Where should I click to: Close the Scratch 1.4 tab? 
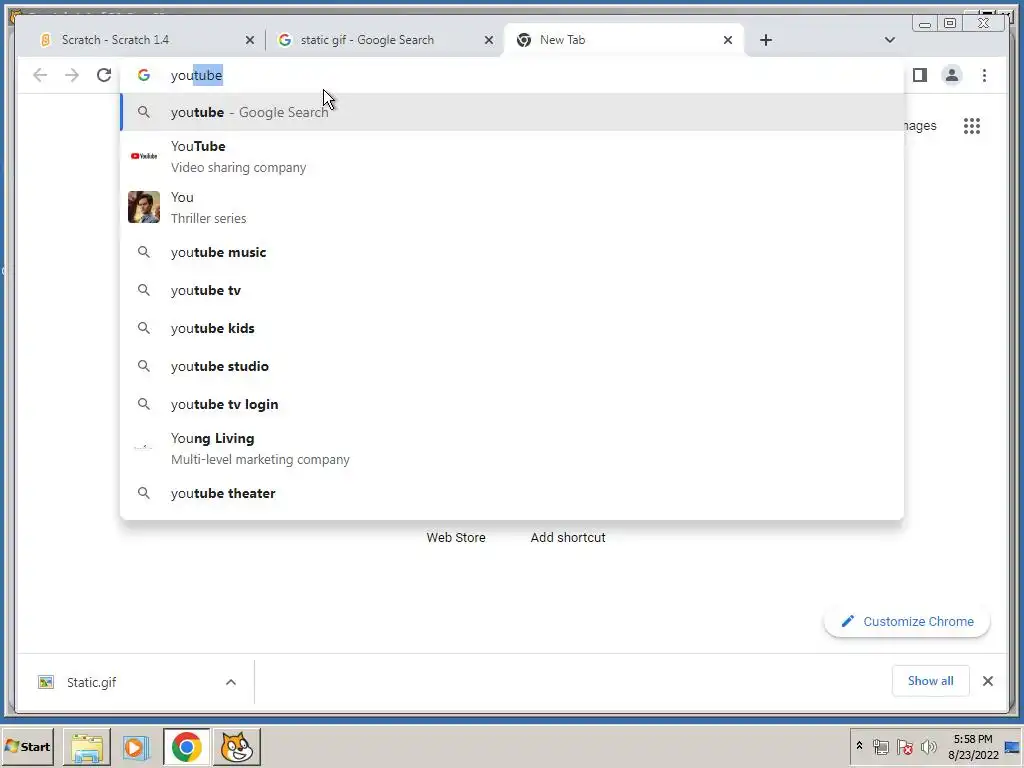pyautogui.click(x=249, y=40)
